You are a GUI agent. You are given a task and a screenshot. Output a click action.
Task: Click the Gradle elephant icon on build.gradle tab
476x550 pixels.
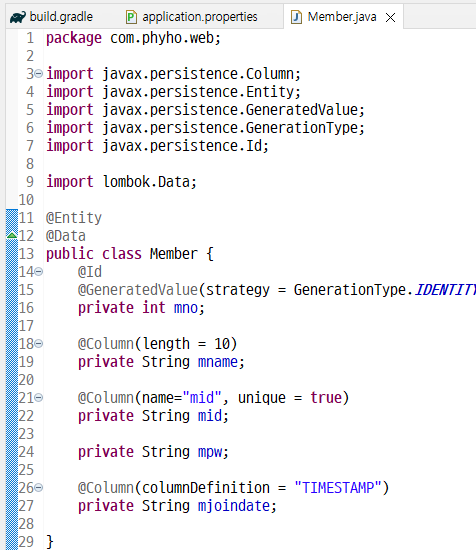(18, 17)
